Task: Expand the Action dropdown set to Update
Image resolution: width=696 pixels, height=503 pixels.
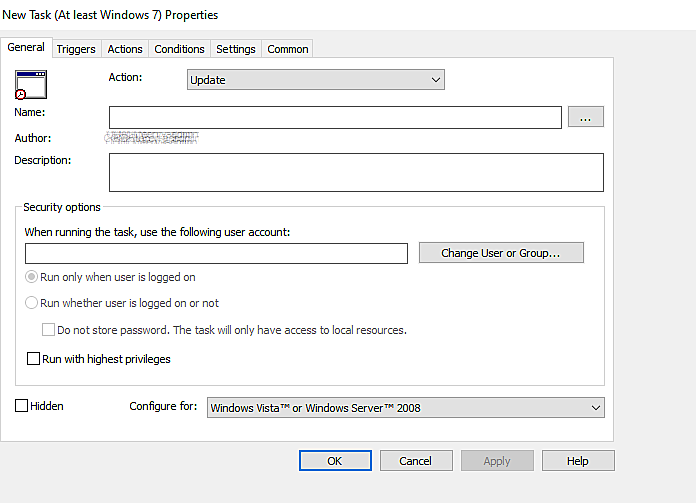Action: (x=316, y=80)
